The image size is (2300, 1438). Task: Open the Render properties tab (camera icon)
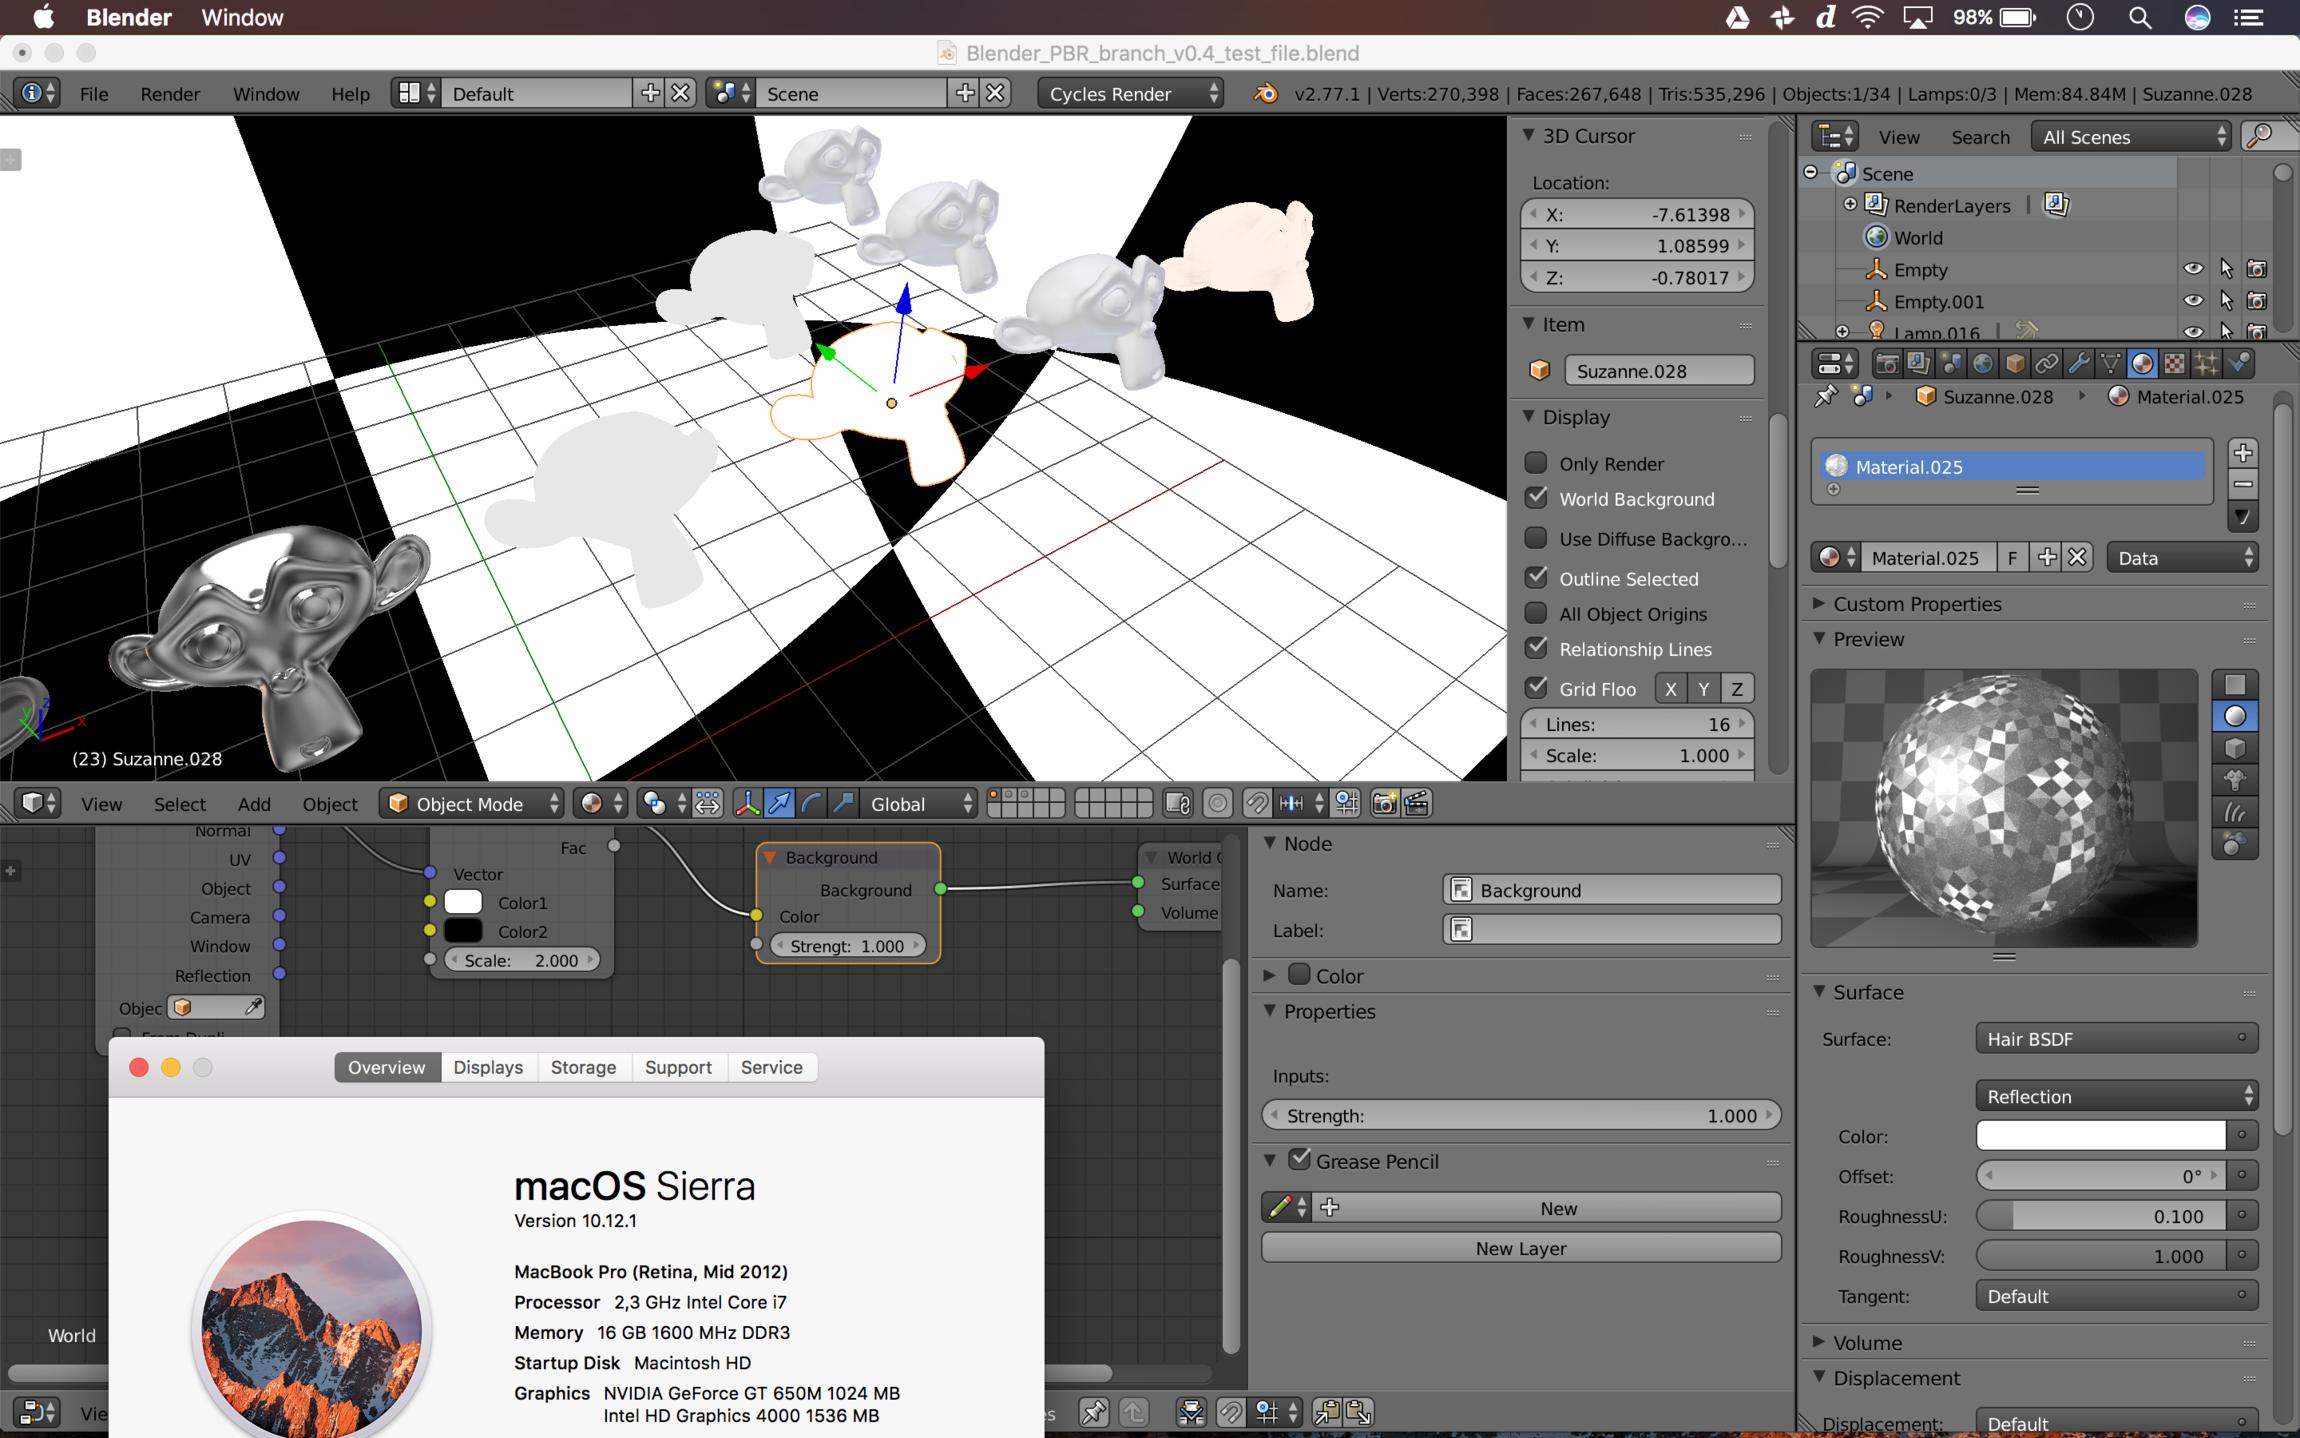(x=1886, y=363)
